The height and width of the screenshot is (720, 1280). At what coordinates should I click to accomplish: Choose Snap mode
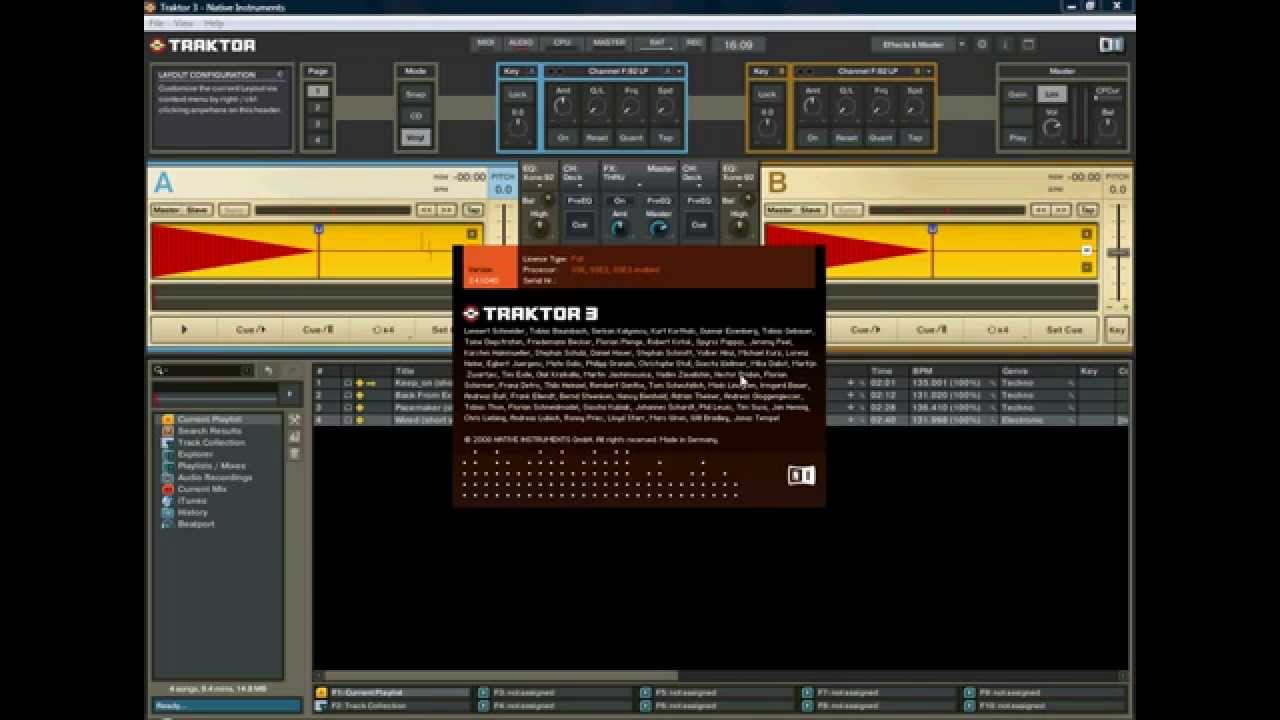point(416,94)
